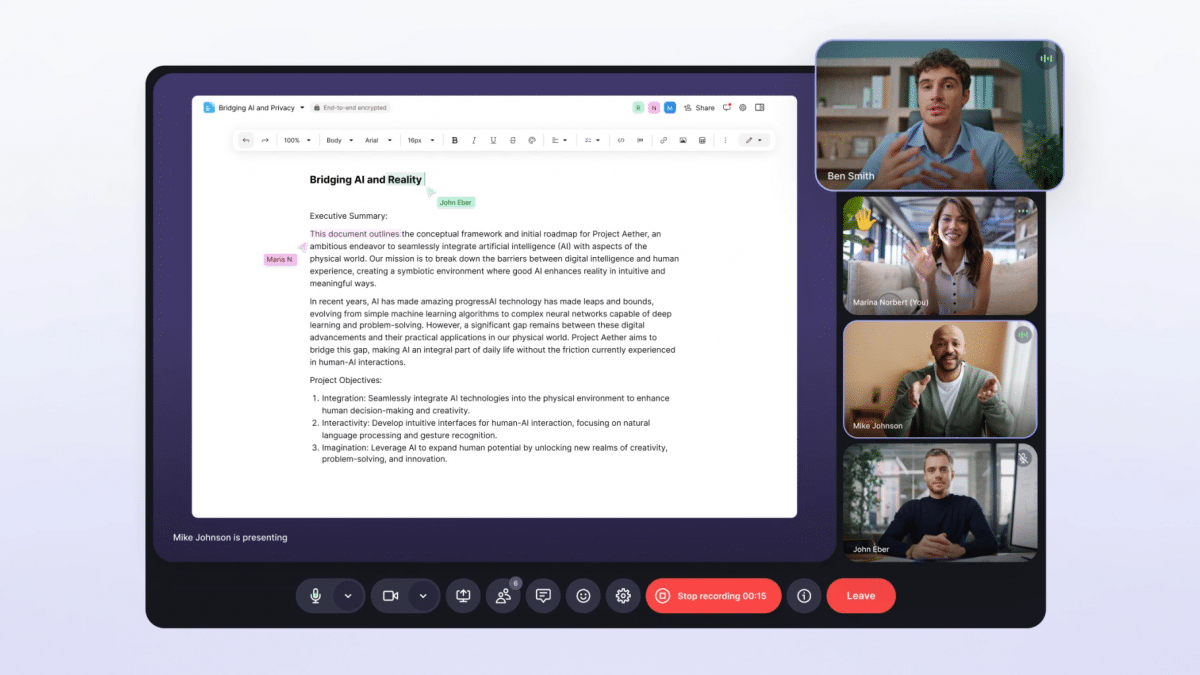Select Marina Norbert's video tile
The height and width of the screenshot is (675, 1200).
tap(940, 256)
